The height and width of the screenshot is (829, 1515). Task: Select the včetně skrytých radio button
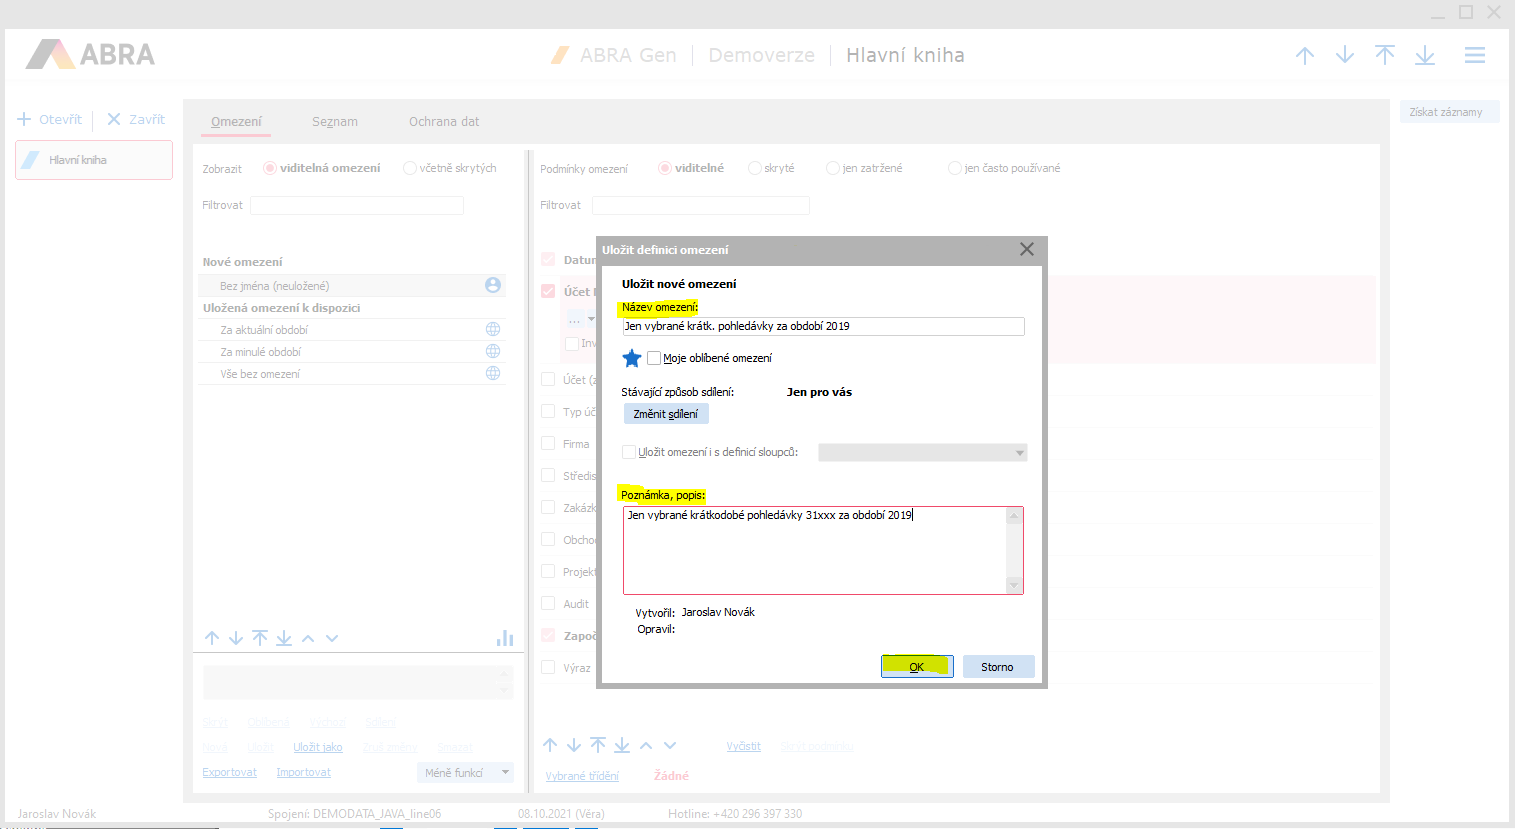coord(410,168)
